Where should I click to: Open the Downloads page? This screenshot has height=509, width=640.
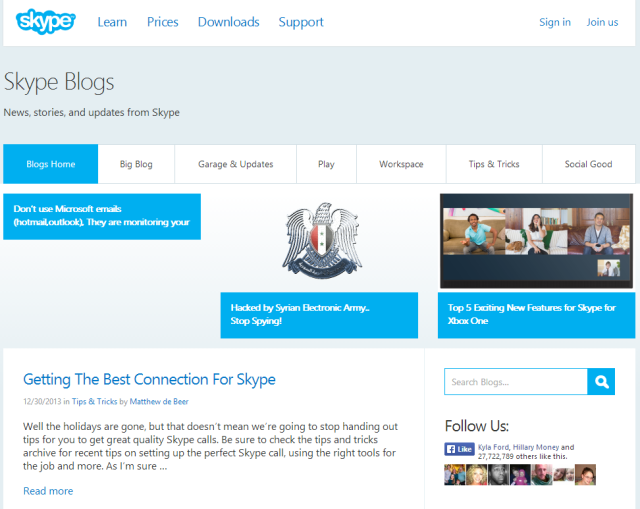click(x=228, y=22)
